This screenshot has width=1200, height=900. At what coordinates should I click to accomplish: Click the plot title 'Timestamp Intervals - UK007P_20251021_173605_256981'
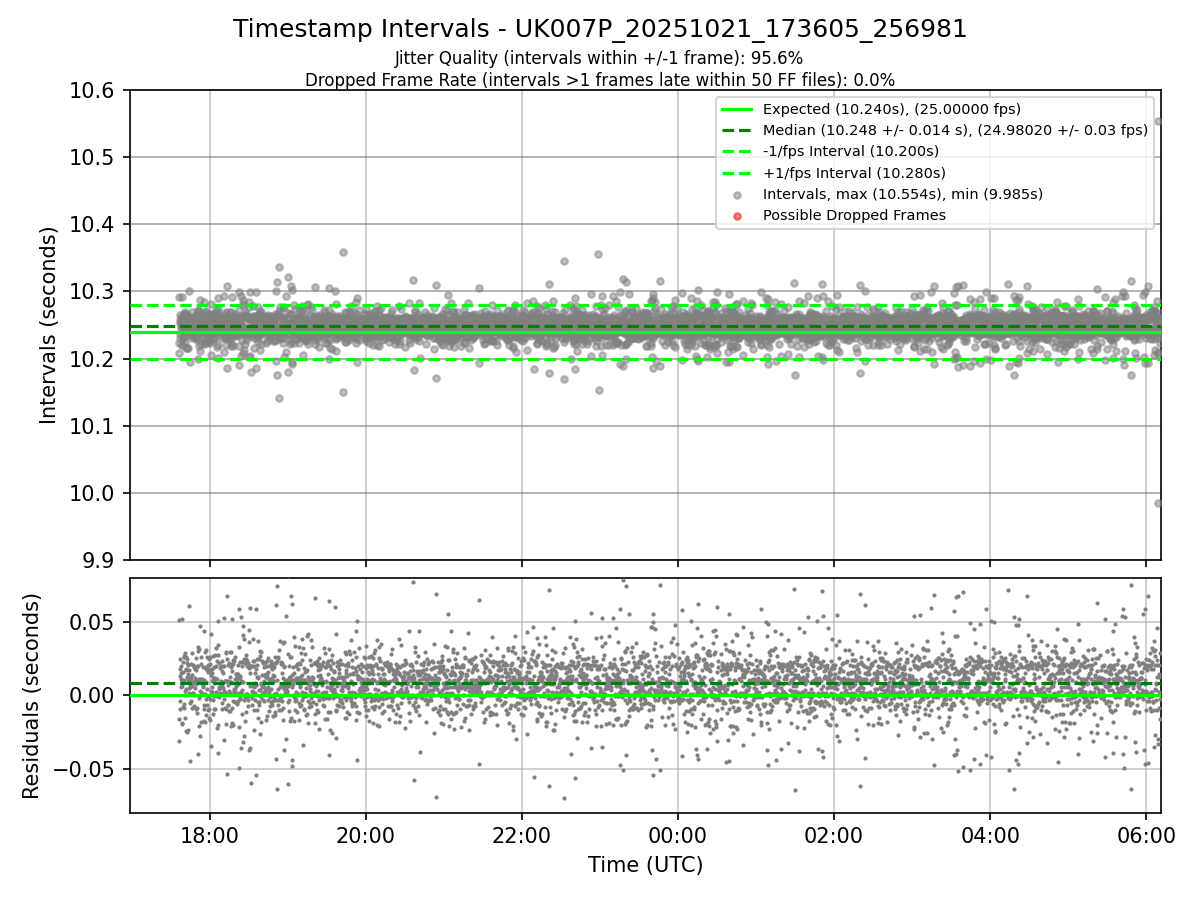tap(600, 29)
